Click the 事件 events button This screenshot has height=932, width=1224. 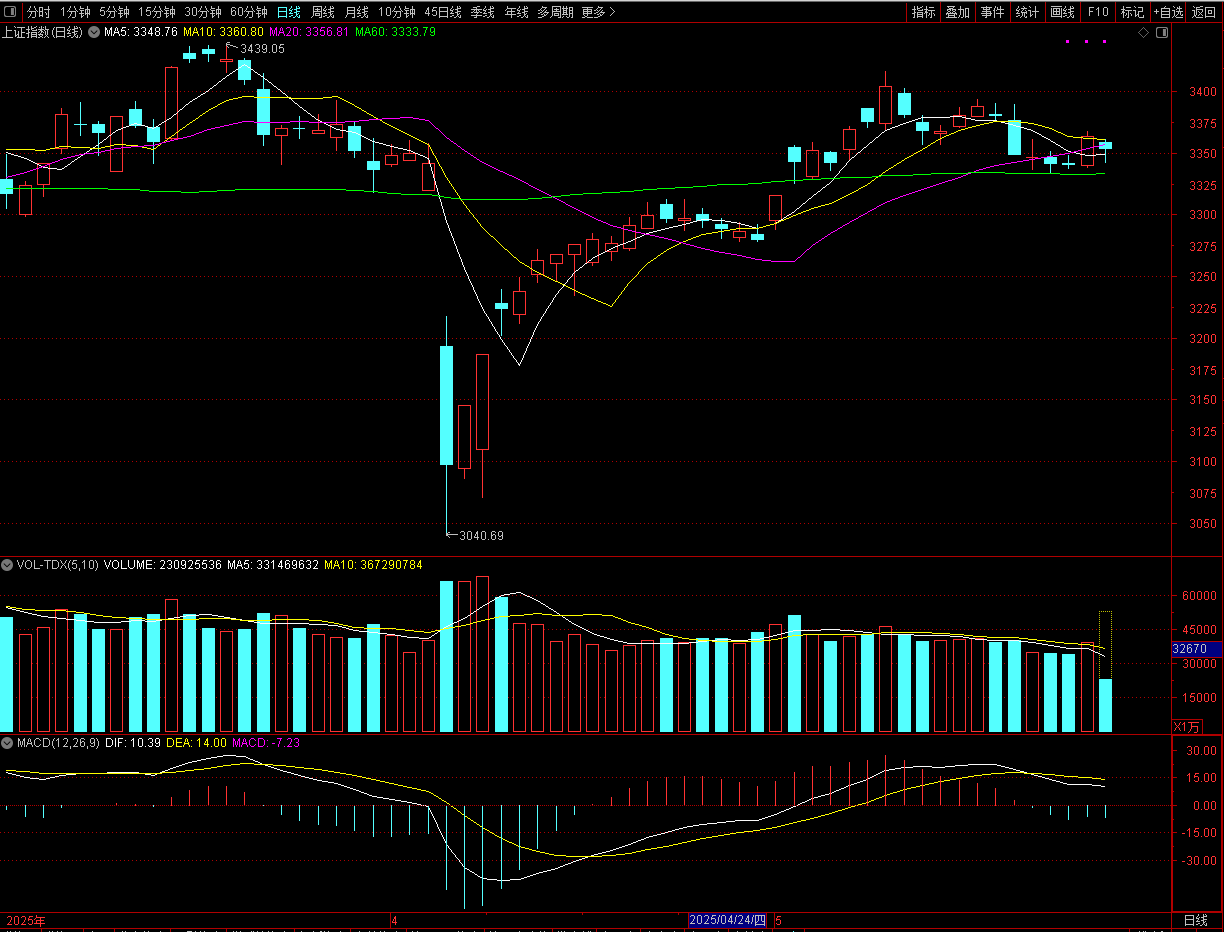pyautogui.click(x=992, y=12)
